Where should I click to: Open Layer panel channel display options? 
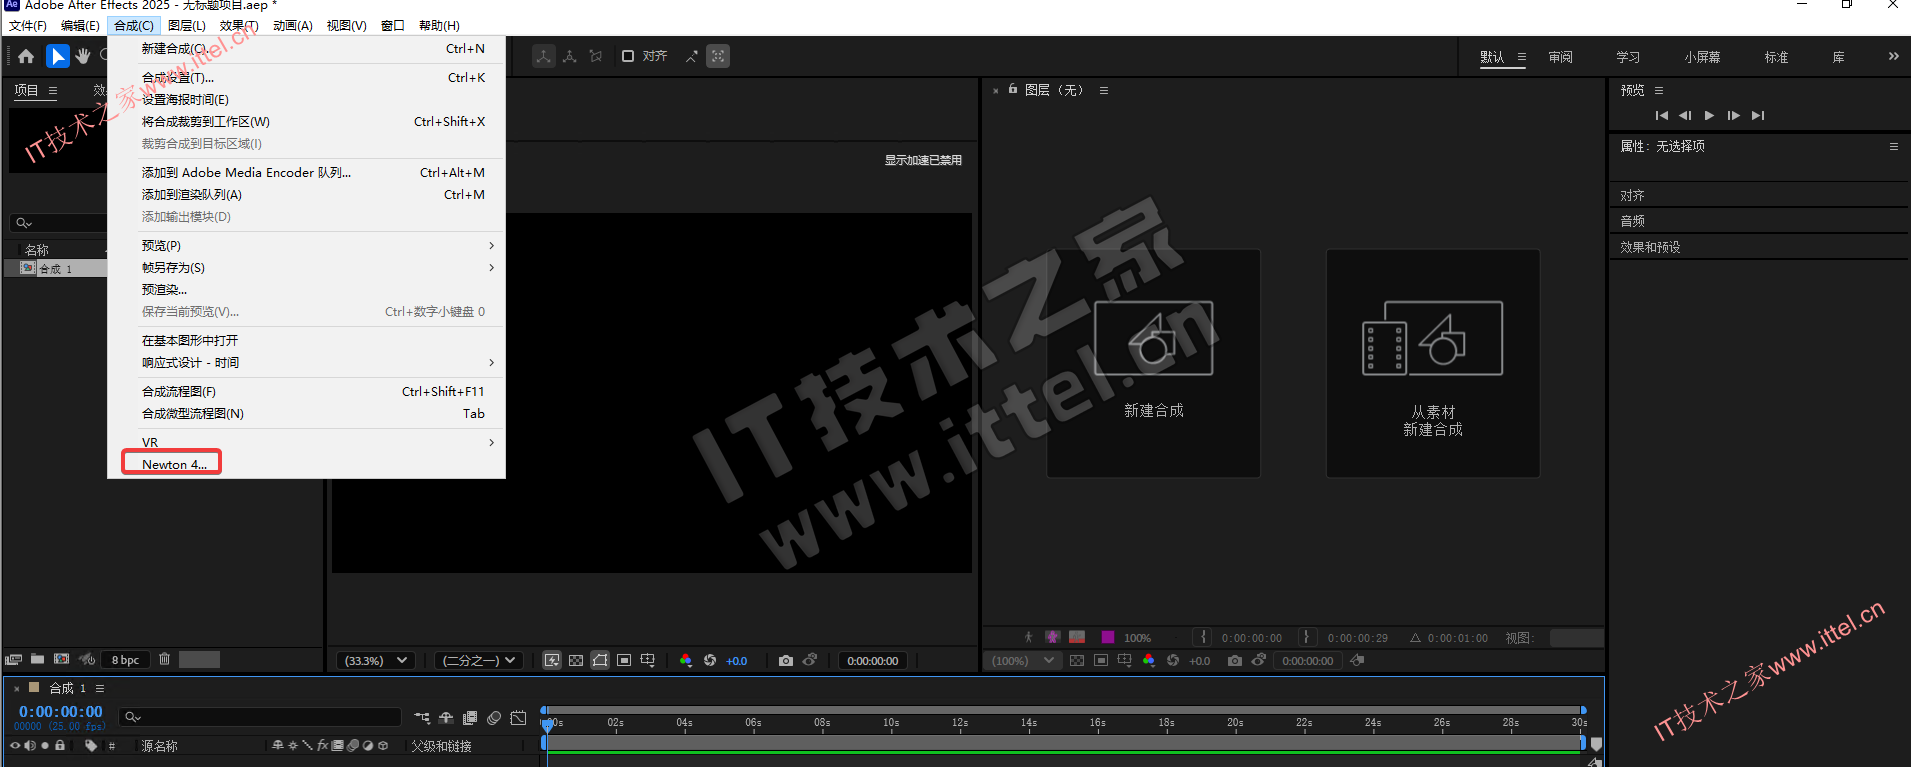[1148, 661]
